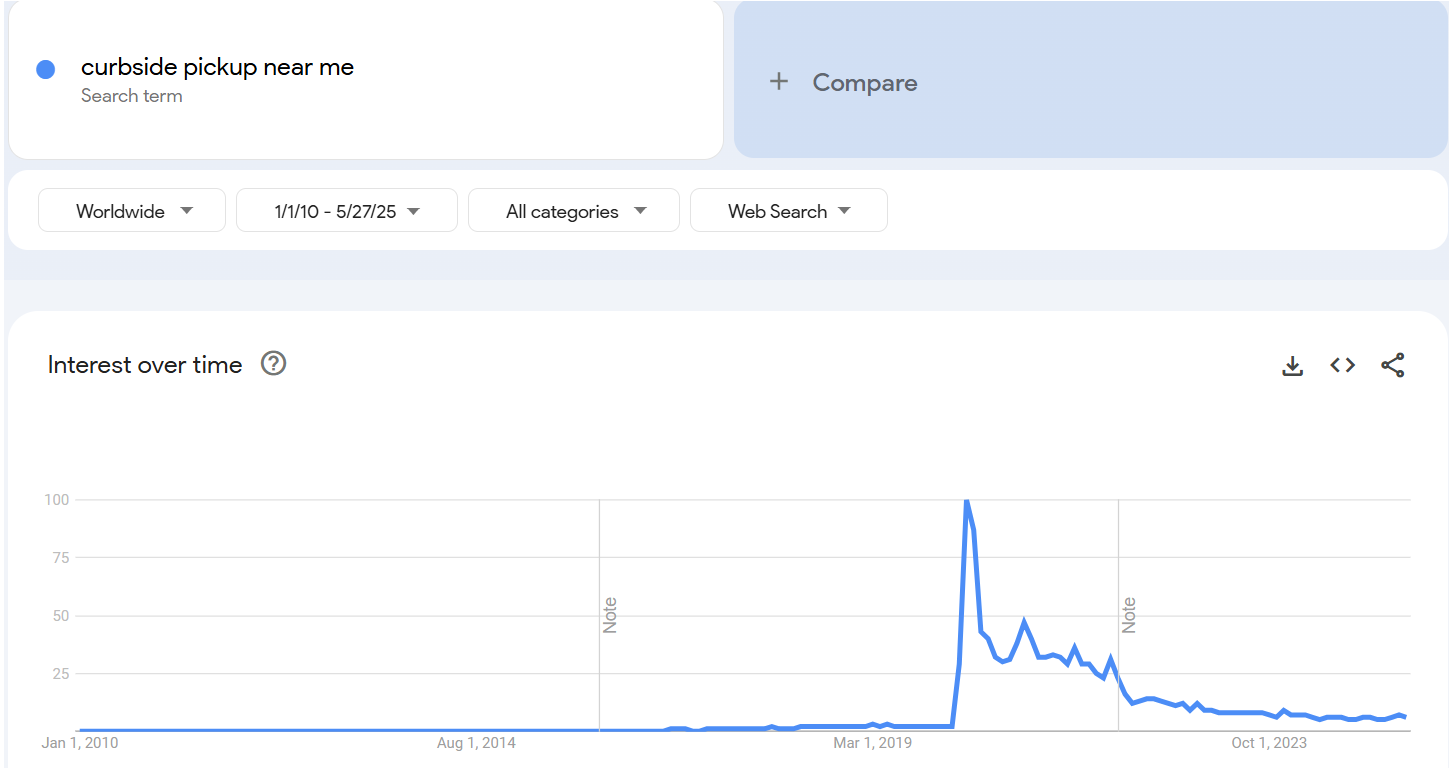This screenshot has height=769, width=1453.
Task: Click the Aug 1, 2014 axis label
Action: pyautogui.click(x=476, y=743)
